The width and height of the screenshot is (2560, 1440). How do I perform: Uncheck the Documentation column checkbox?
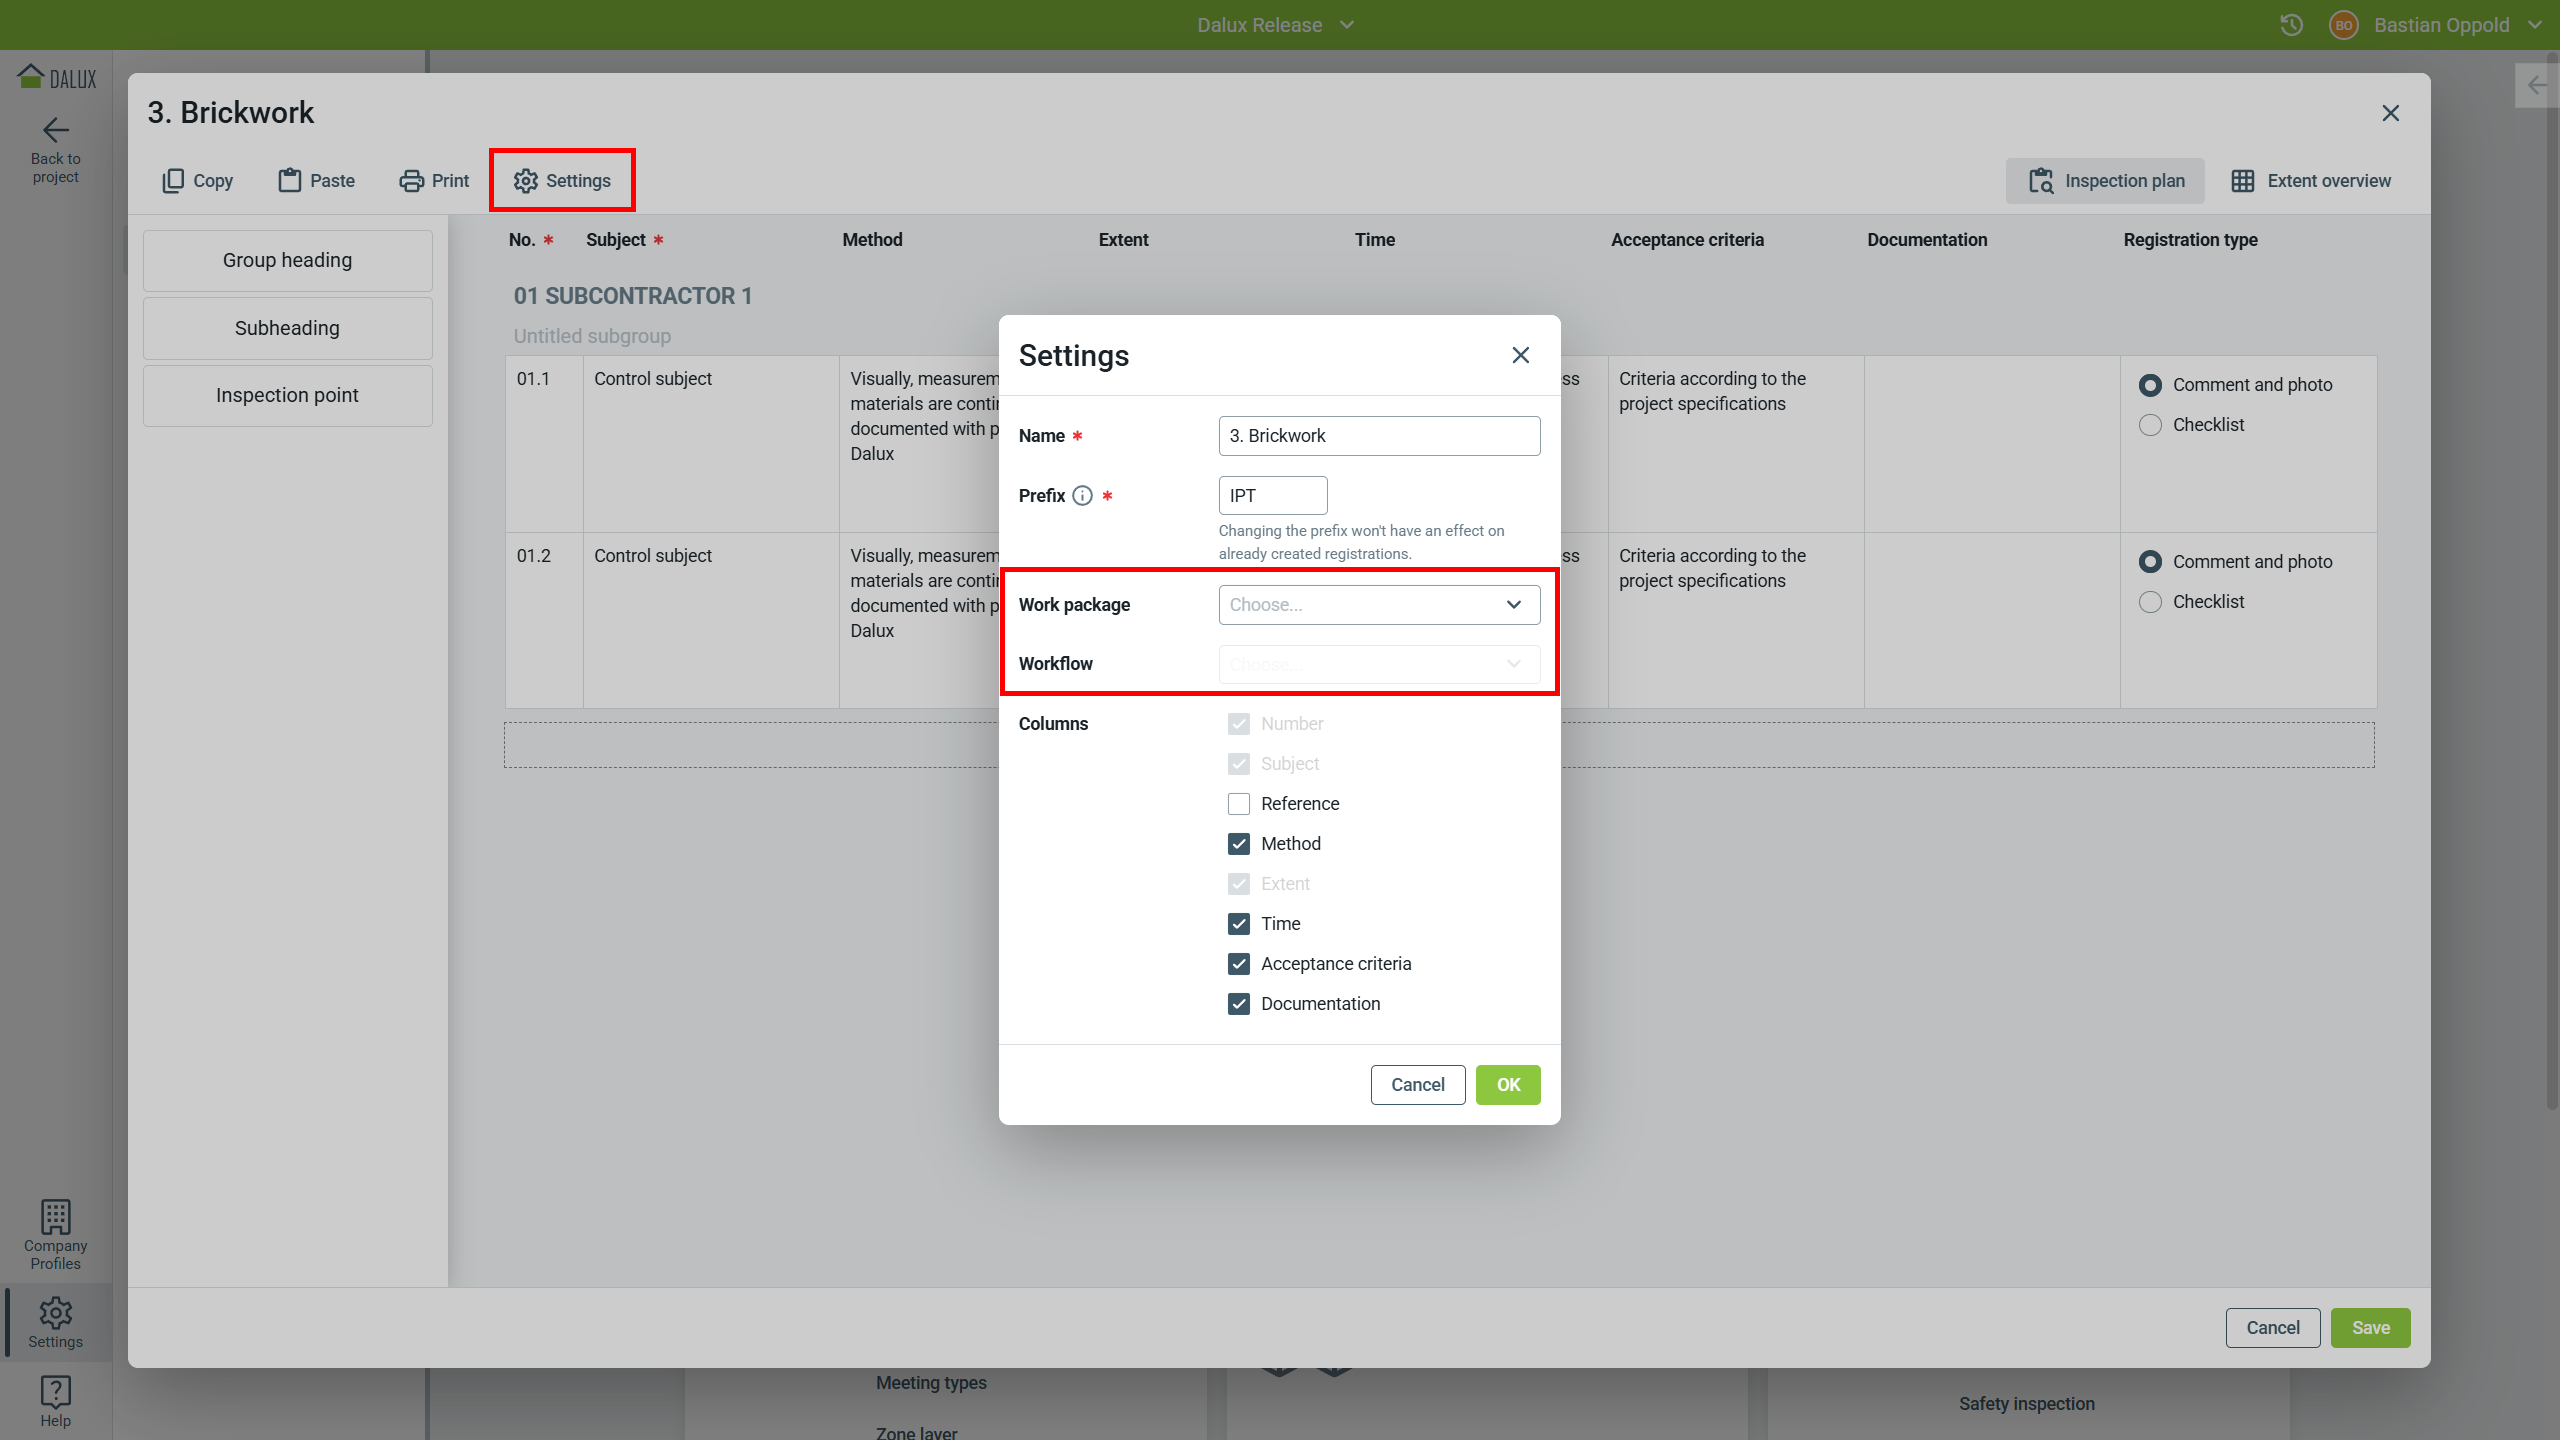[x=1239, y=1004]
